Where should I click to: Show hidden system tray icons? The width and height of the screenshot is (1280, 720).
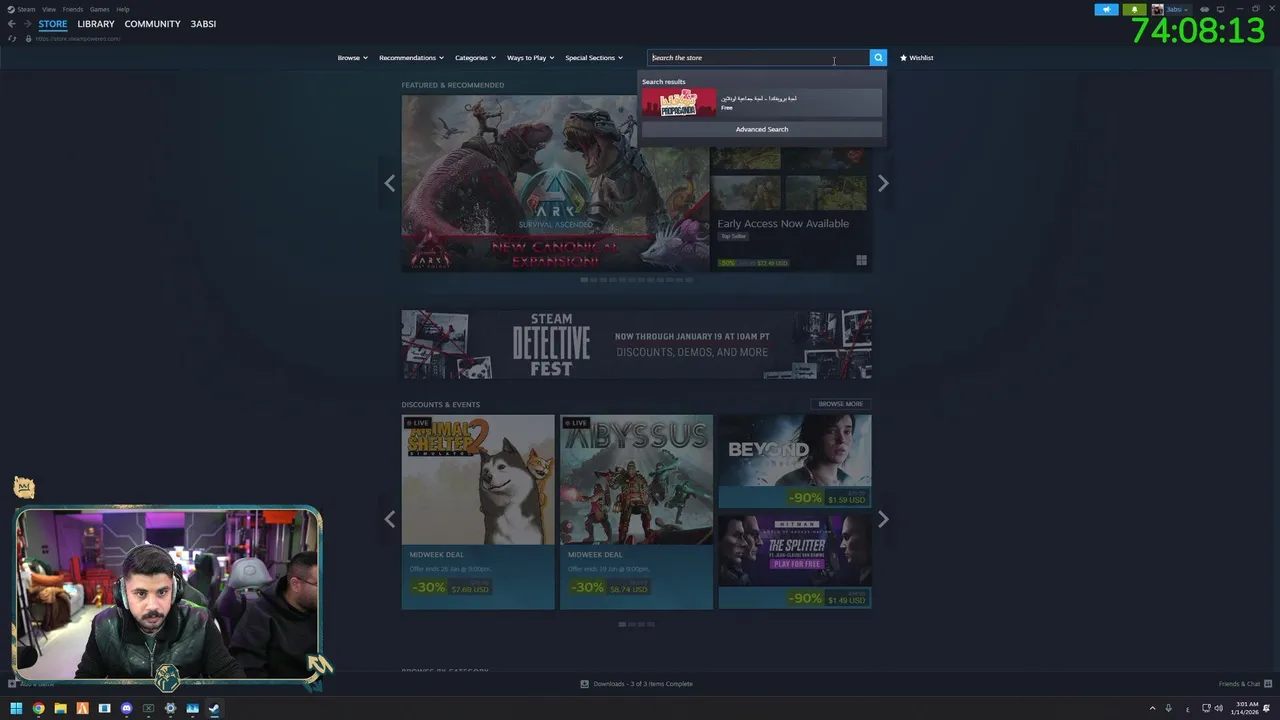pos(1152,708)
